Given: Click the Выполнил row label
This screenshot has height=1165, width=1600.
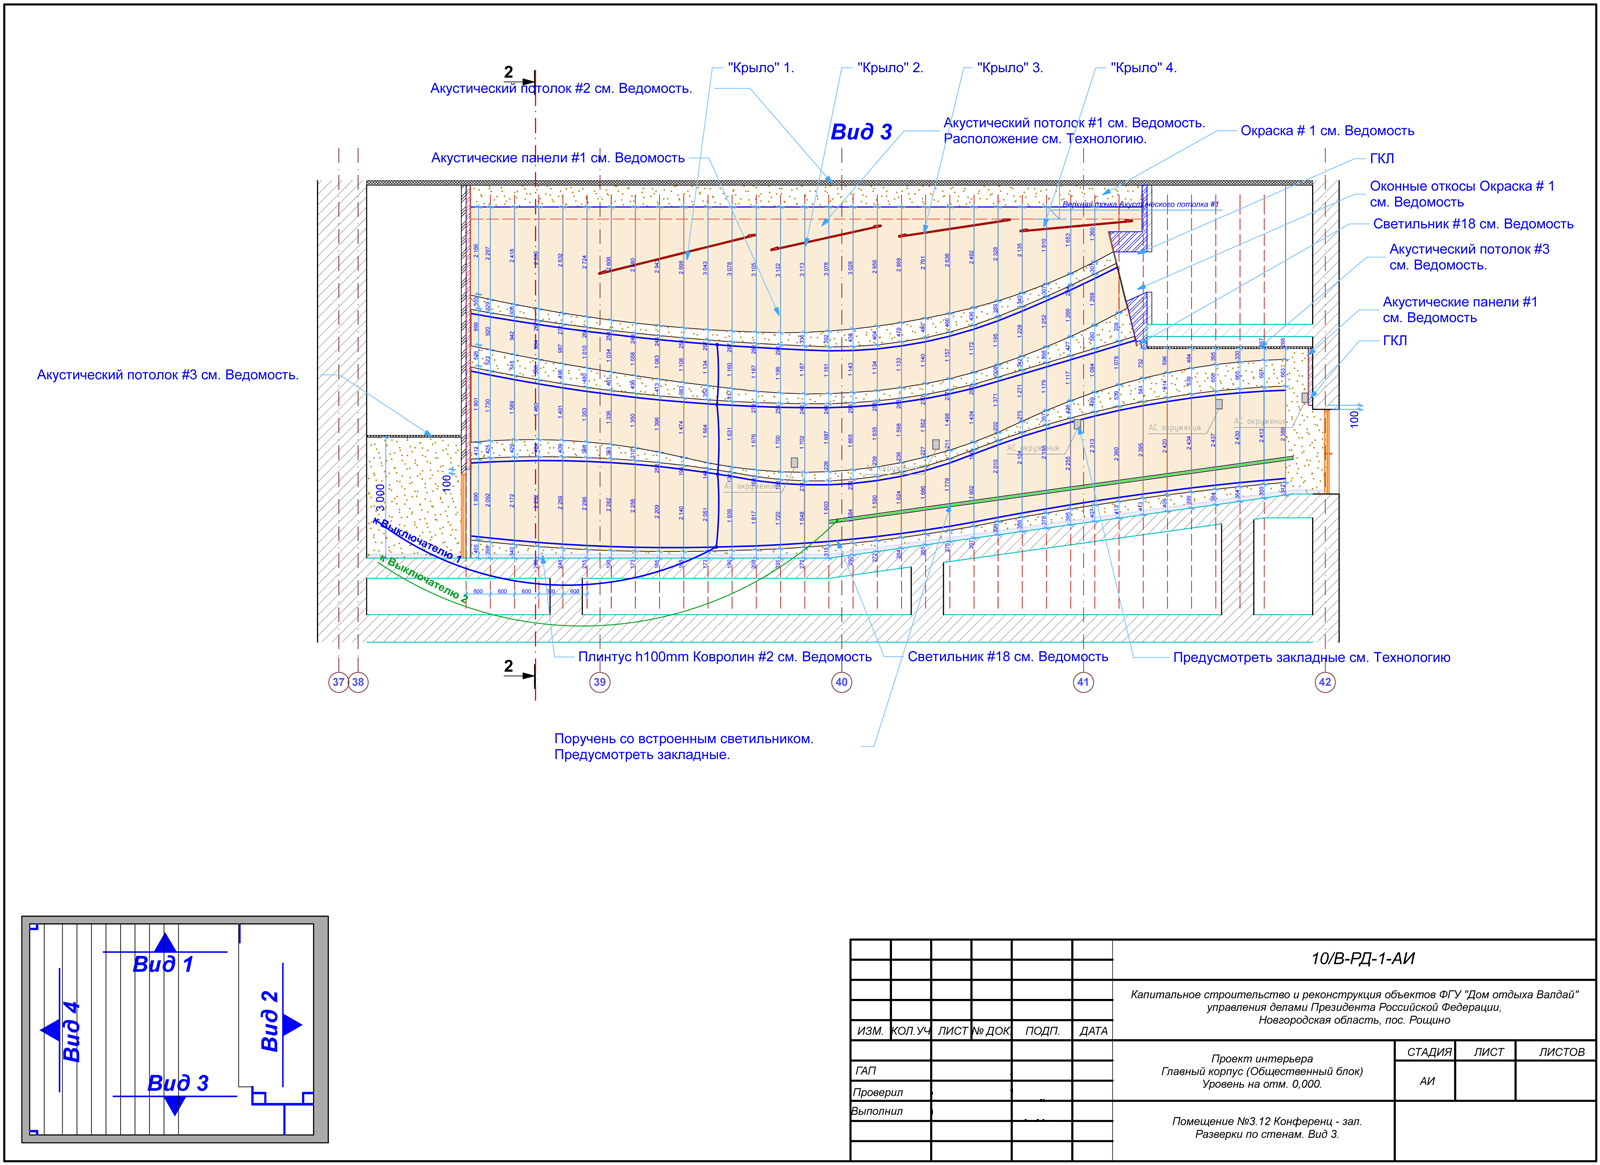Looking at the screenshot, I should click(877, 1111).
